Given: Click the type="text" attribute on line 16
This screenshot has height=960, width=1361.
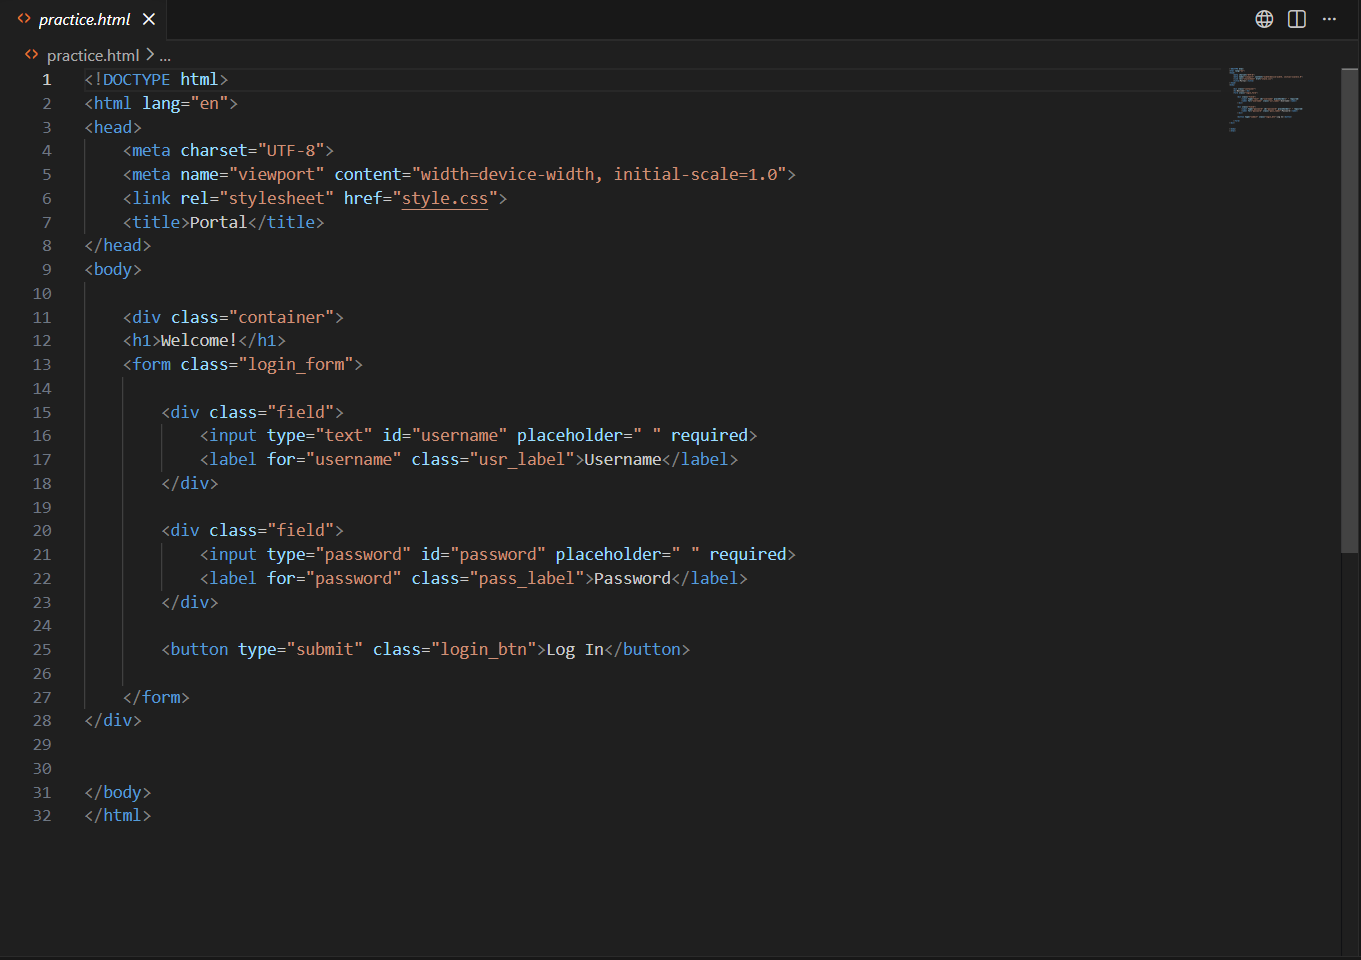Looking at the screenshot, I should (x=320, y=435).
